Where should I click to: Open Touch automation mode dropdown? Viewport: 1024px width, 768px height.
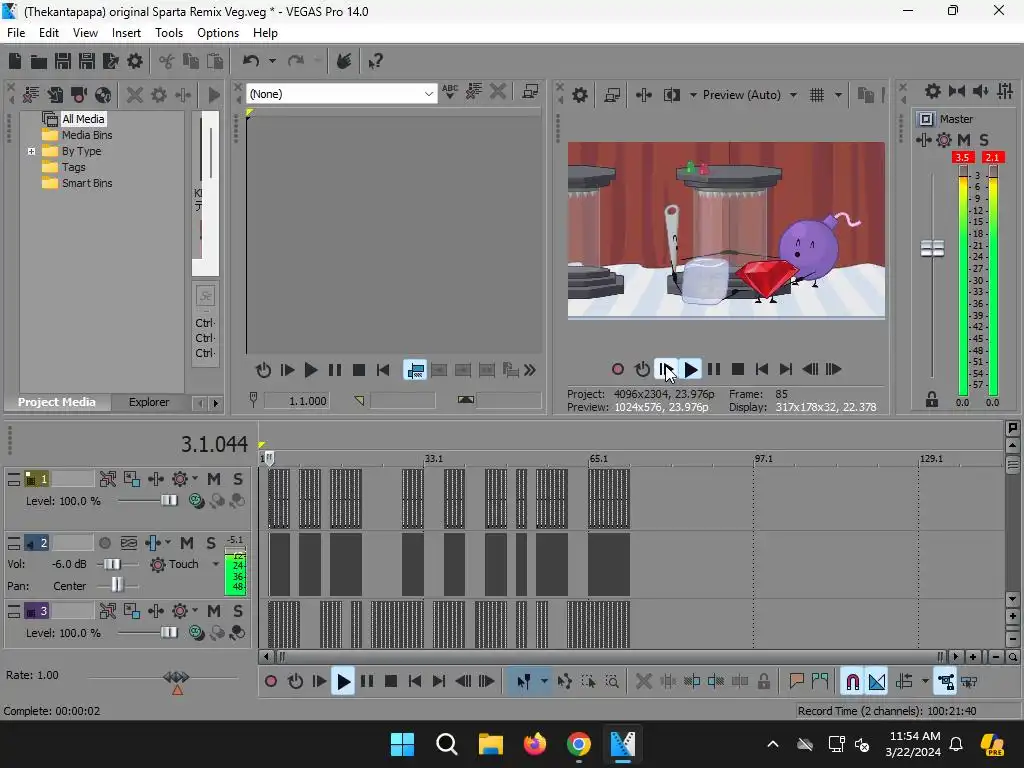(216, 564)
